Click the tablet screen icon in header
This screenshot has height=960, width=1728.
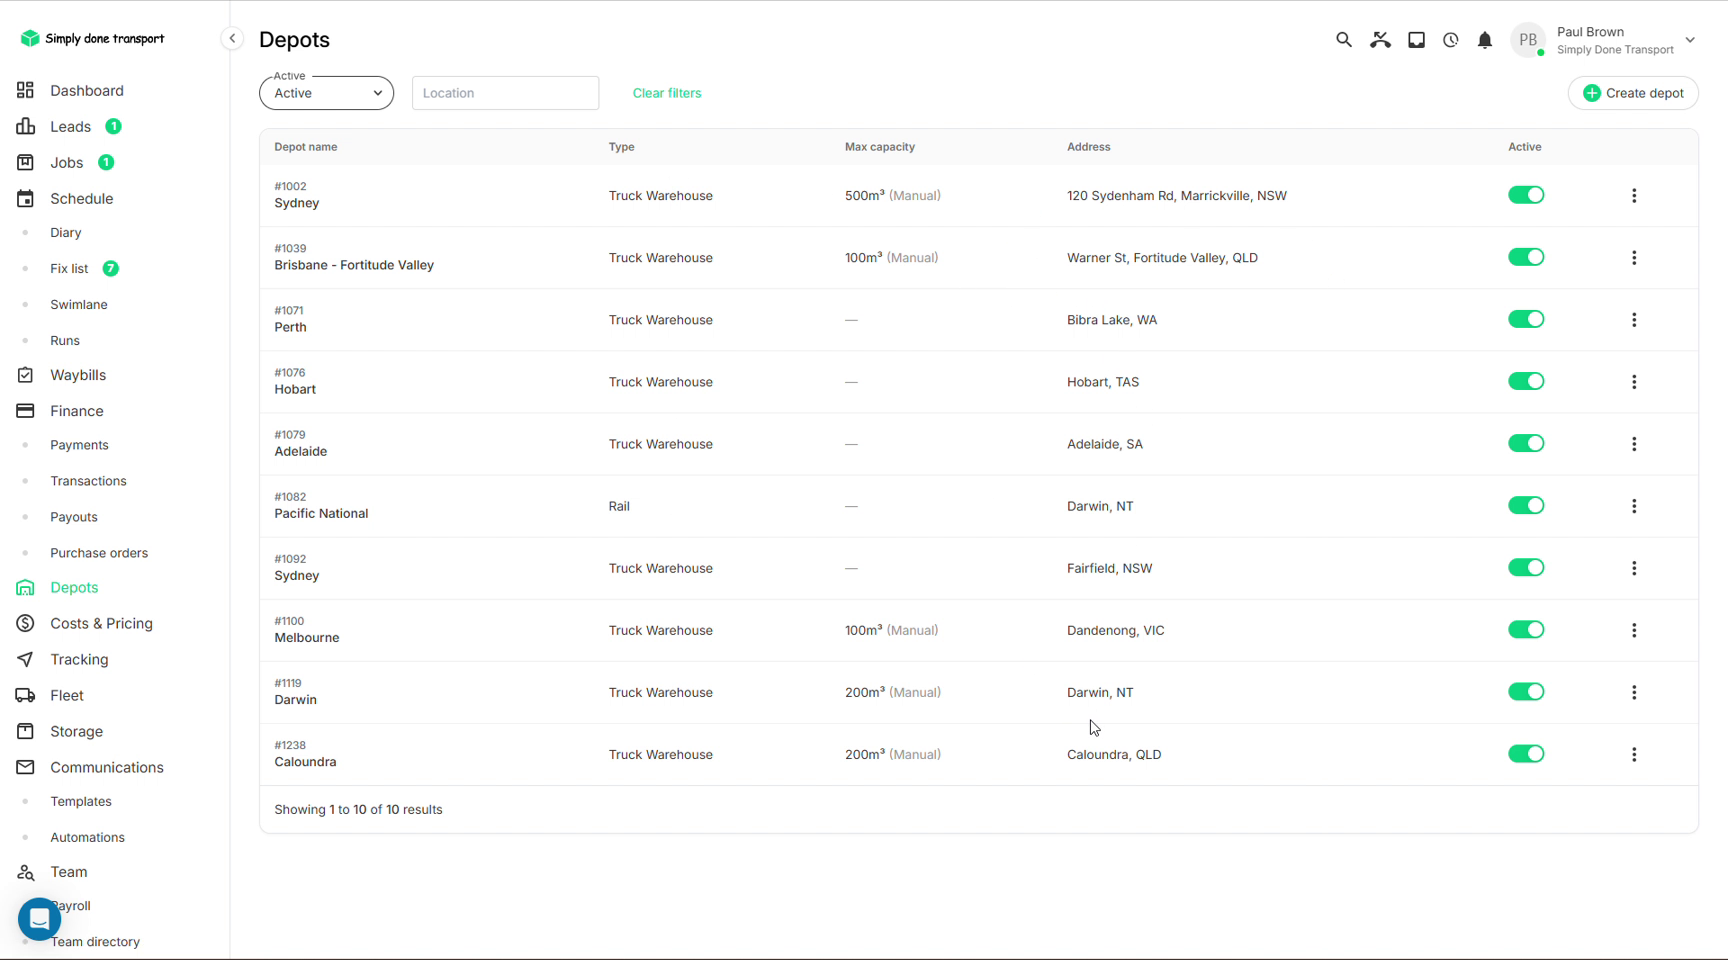(1416, 40)
